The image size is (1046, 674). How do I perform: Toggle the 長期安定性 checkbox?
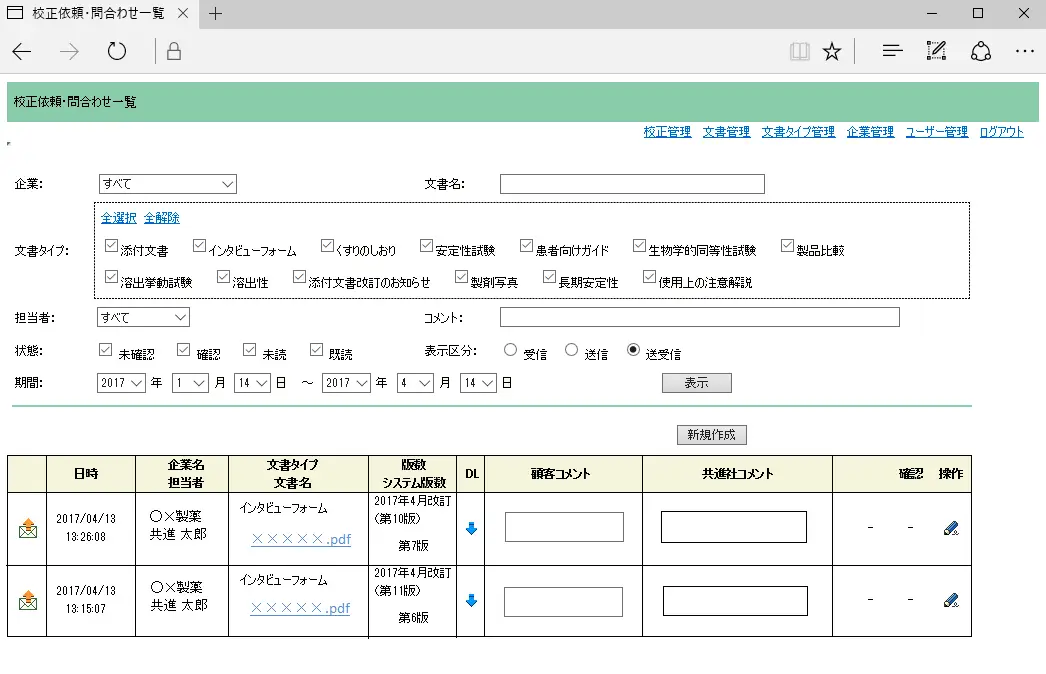[549, 276]
